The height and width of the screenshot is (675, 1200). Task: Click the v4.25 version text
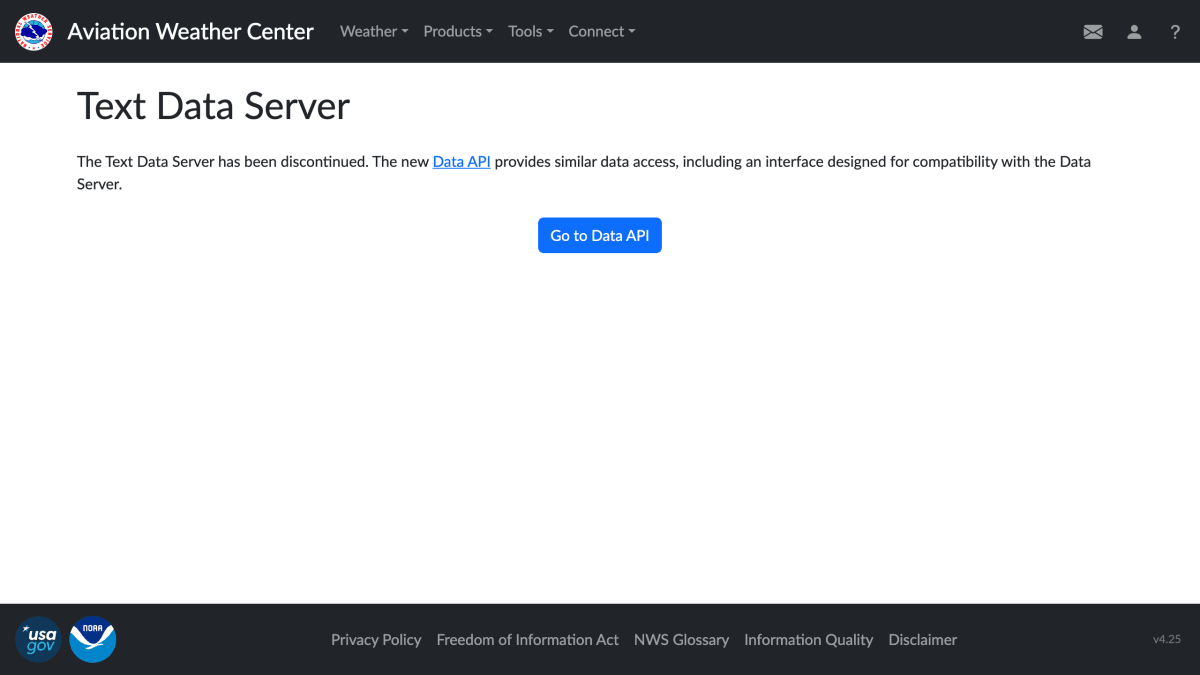[1167, 639]
